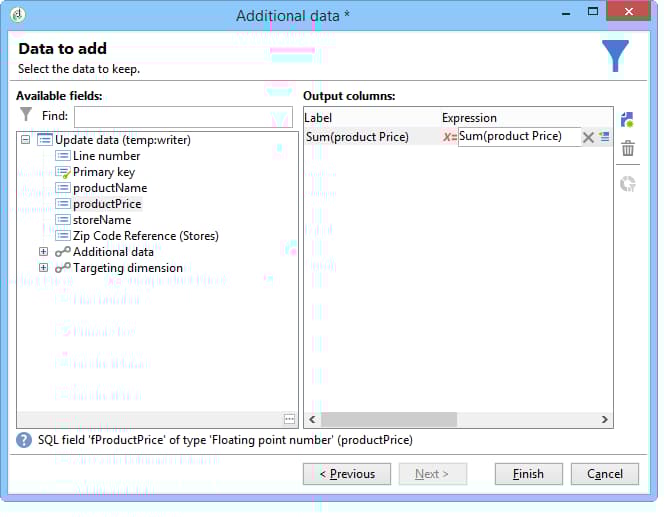The height and width of the screenshot is (517, 665).
Task: Select the productPrice field
Action: [x=107, y=204]
